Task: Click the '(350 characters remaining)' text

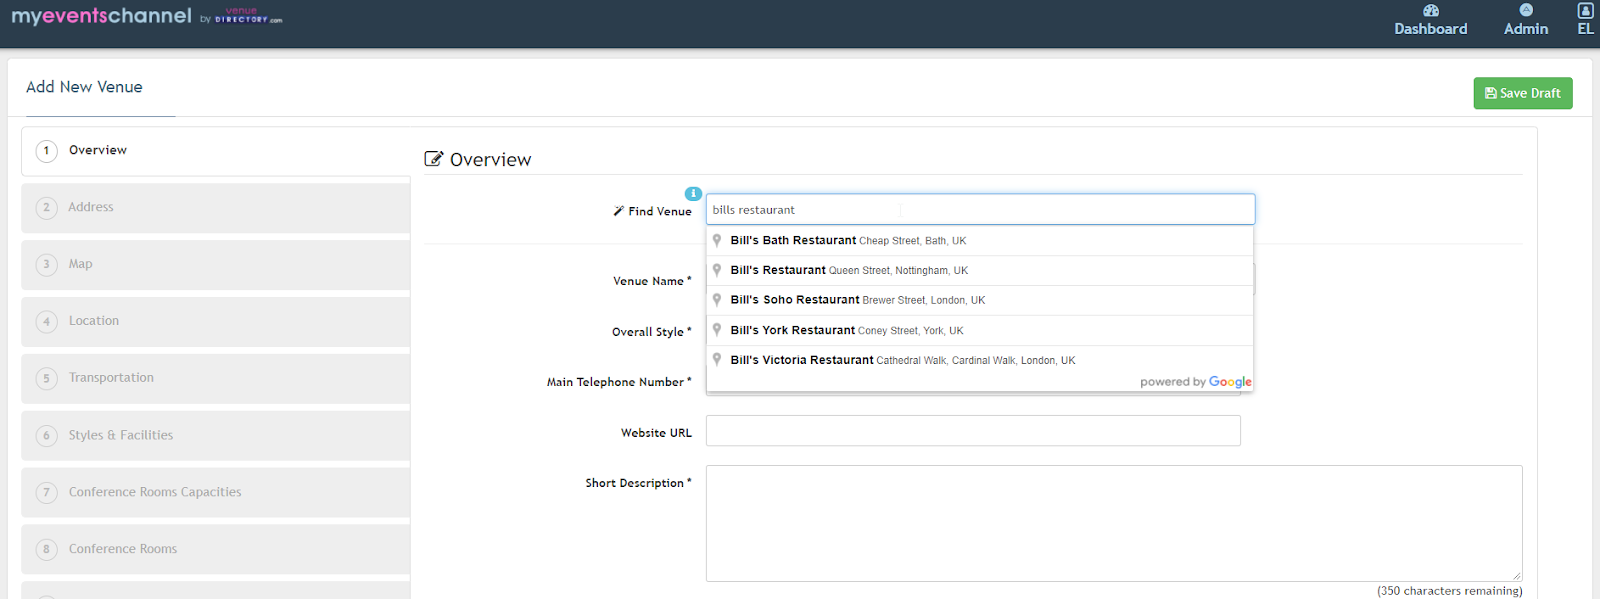Action: [1450, 591]
